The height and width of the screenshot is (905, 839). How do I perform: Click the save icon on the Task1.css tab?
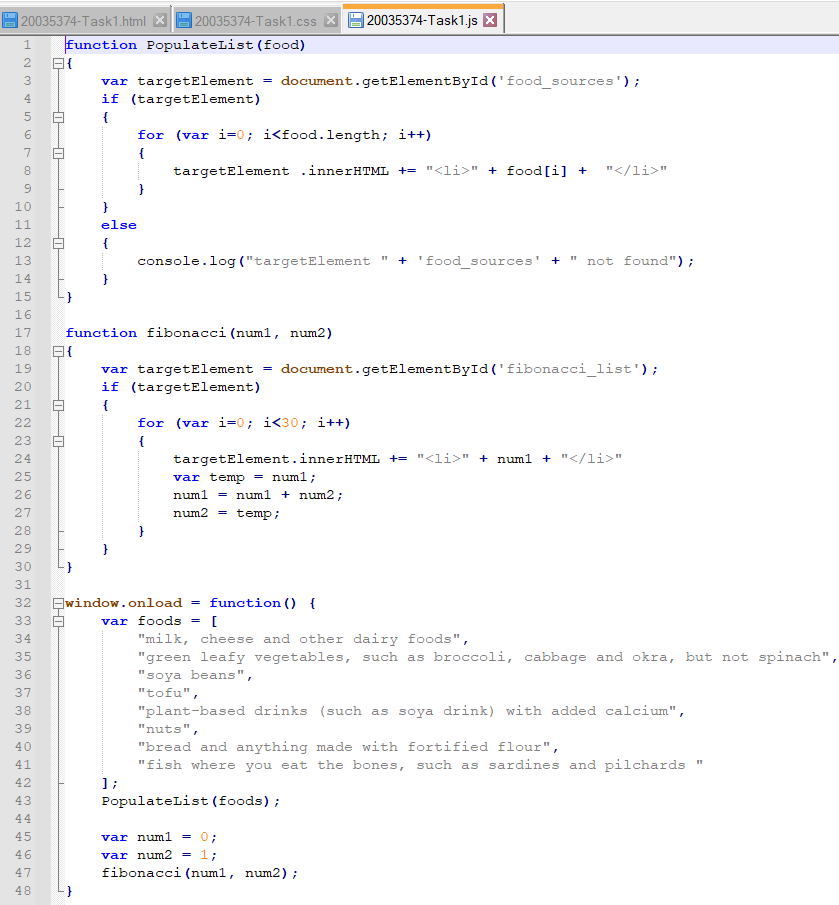point(183,21)
